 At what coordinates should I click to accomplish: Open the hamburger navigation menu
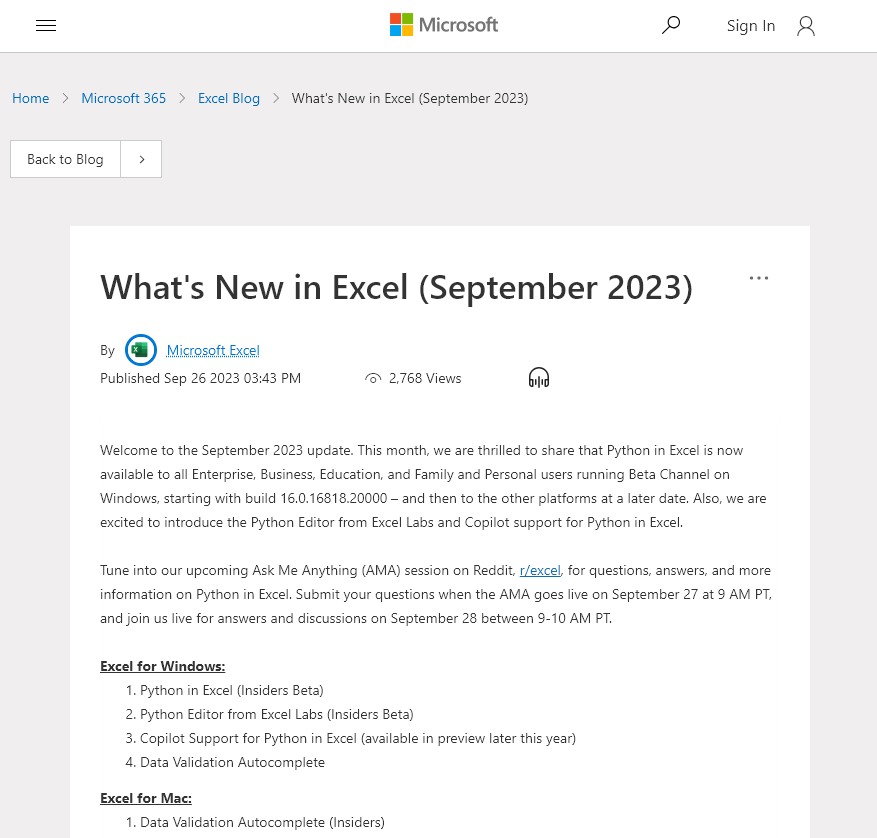click(x=46, y=26)
